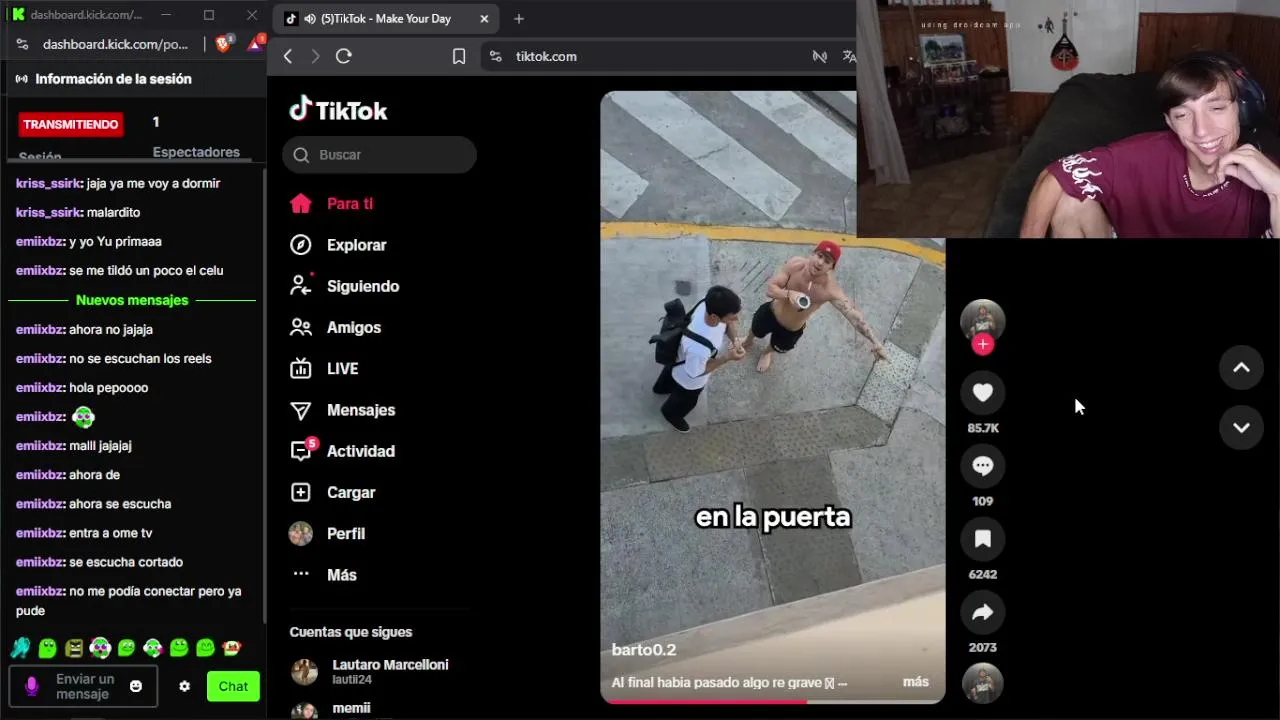Click the Enviar un mensaje field
Viewport: 1280px width, 720px height.
pos(84,686)
